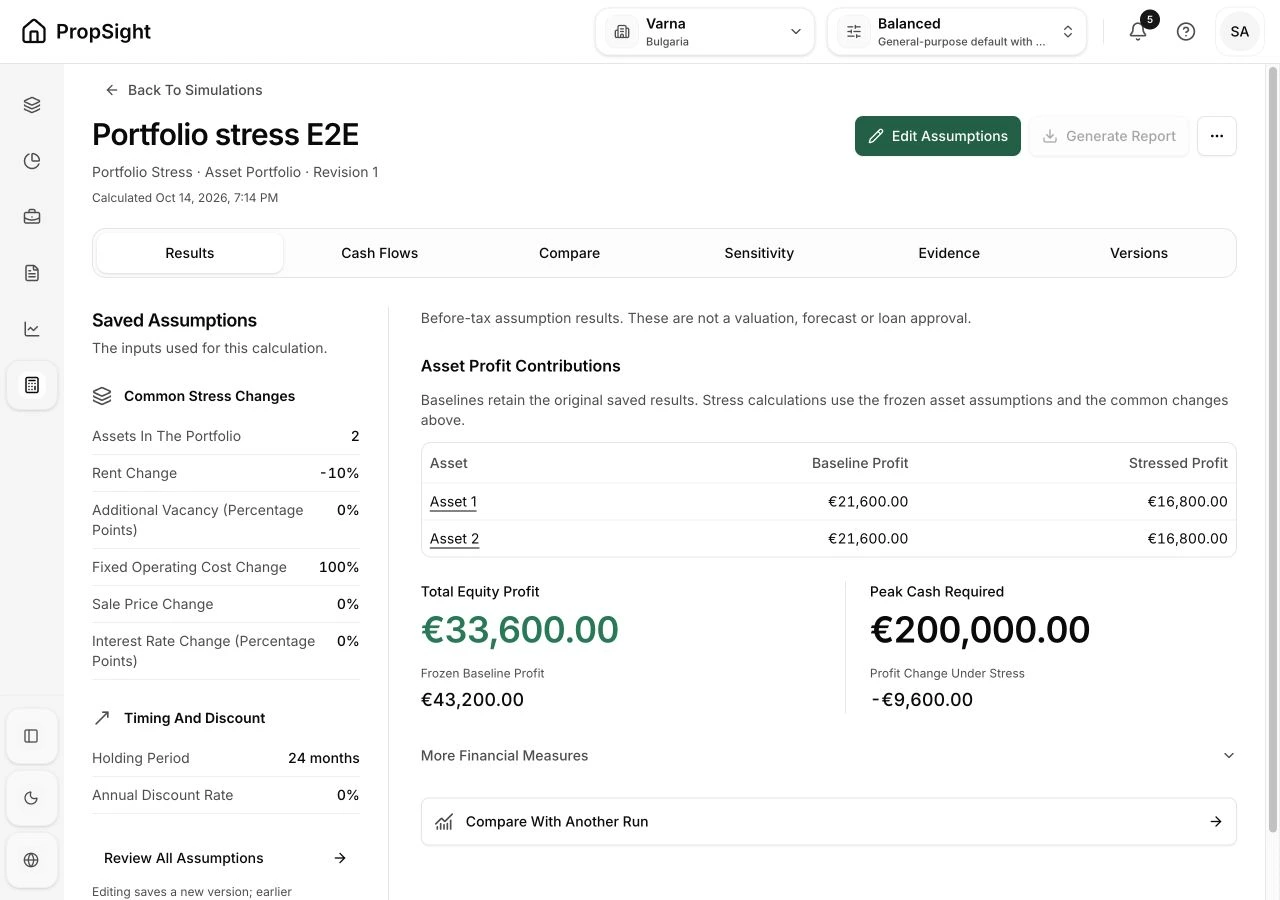Open the three-dot more options menu
This screenshot has width=1280, height=900.
pos(1217,136)
